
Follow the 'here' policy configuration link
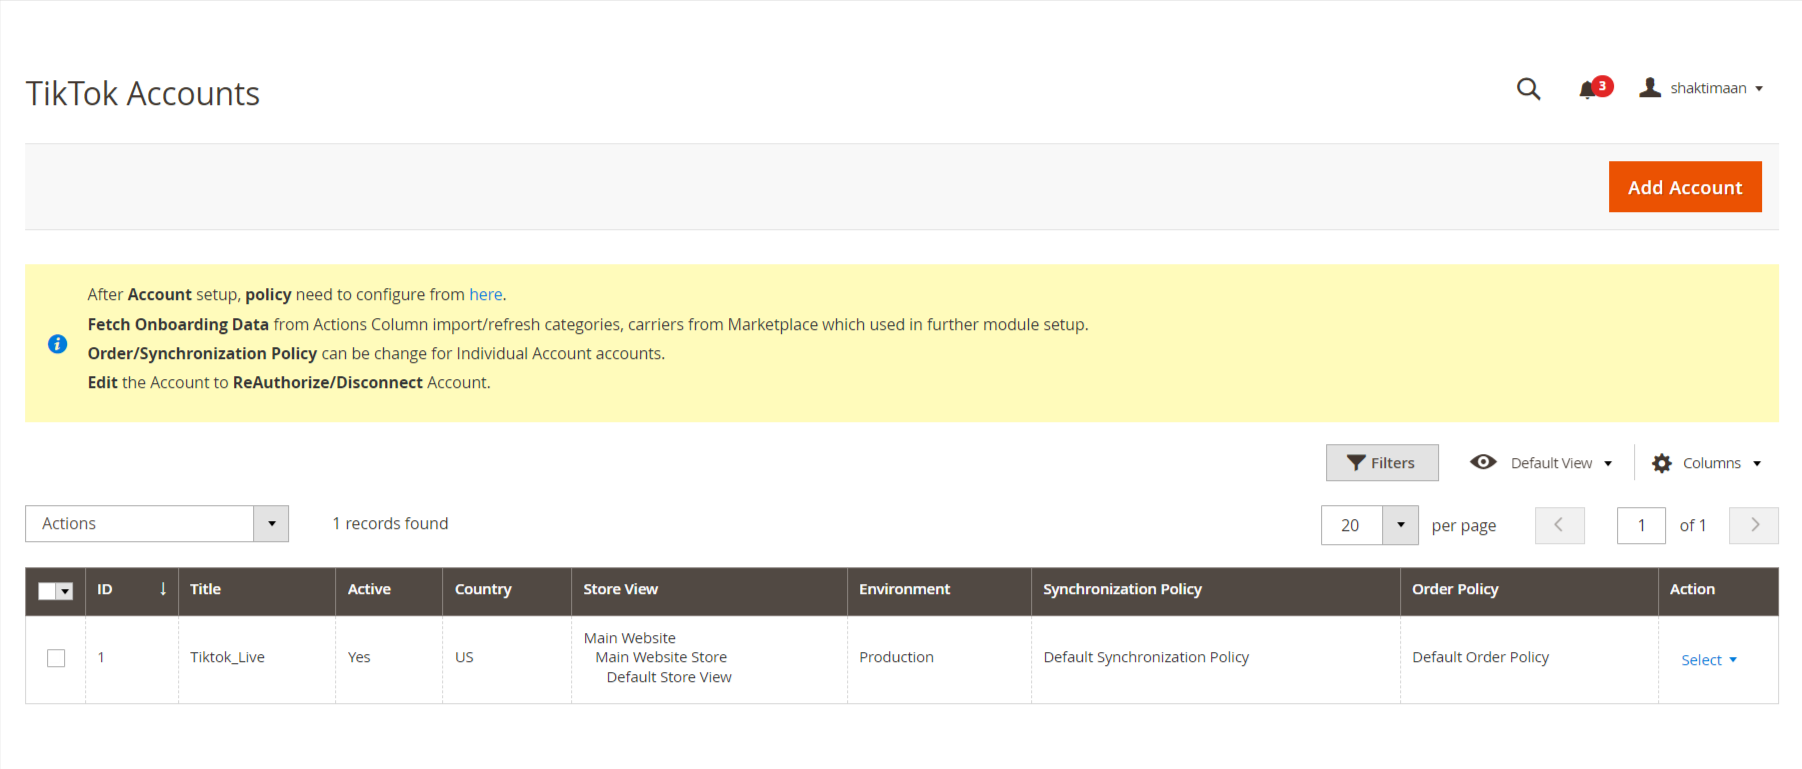point(486,295)
